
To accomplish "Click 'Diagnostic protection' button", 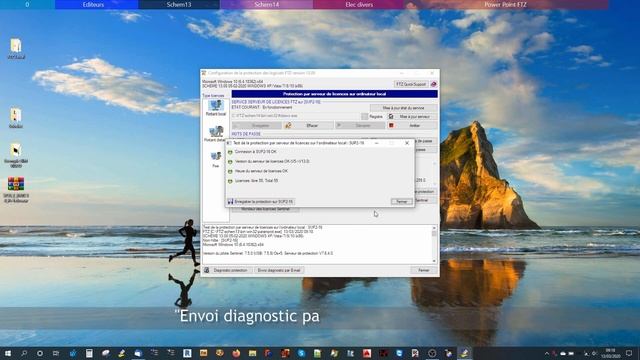I will 227,270.
